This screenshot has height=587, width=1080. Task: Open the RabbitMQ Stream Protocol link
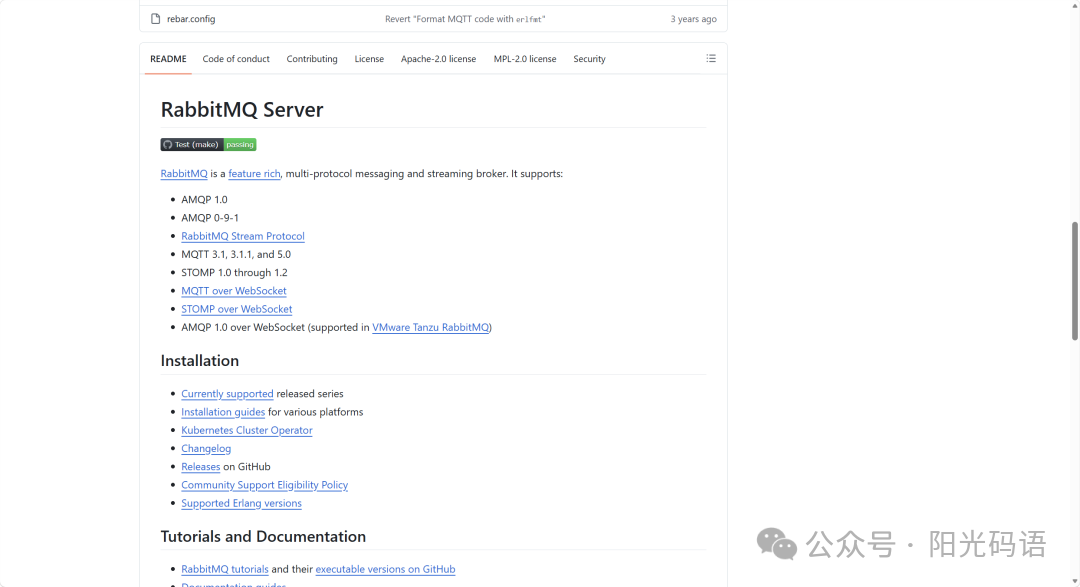tap(242, 236)
